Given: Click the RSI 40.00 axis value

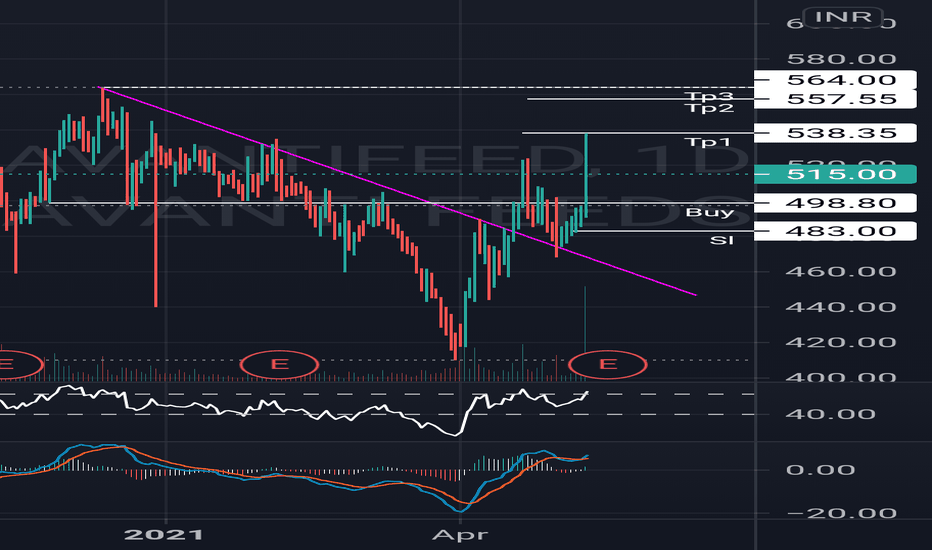Looking at the screenshot, I should [x=830, y=414].
